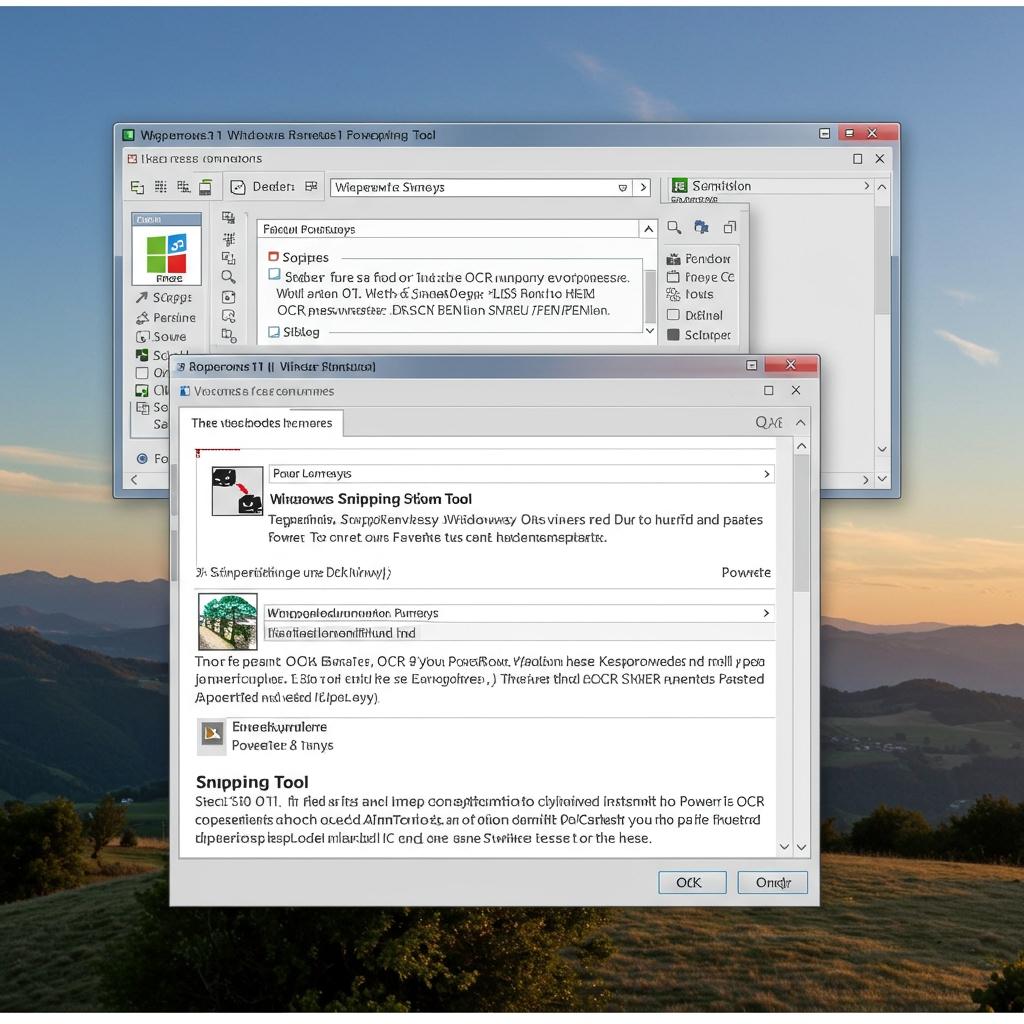Click the brown arrow icon beside Poveeter & Tunys
1024x1024 pixels.
tap(212, 736)
